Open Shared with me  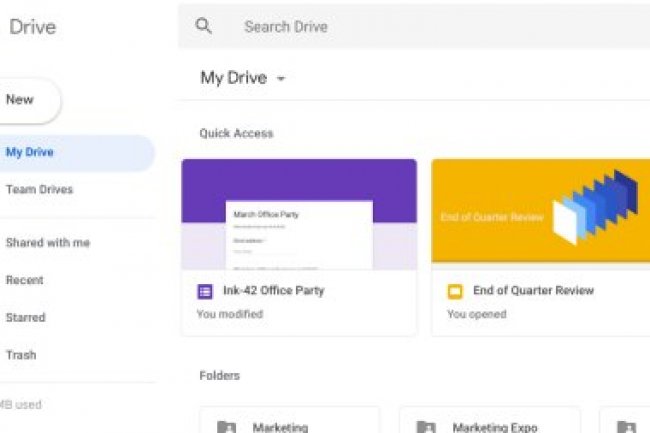click(48, 242)
